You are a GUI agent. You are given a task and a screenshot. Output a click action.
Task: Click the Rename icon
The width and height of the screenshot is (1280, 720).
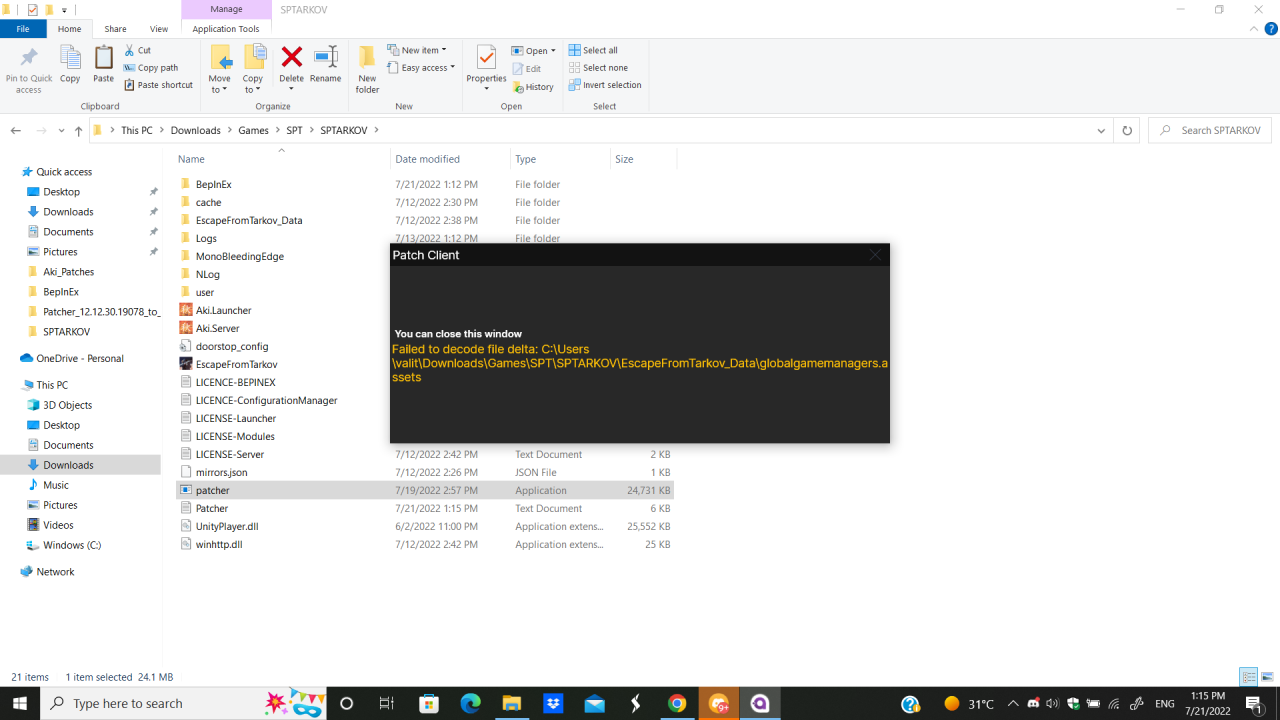326,56
